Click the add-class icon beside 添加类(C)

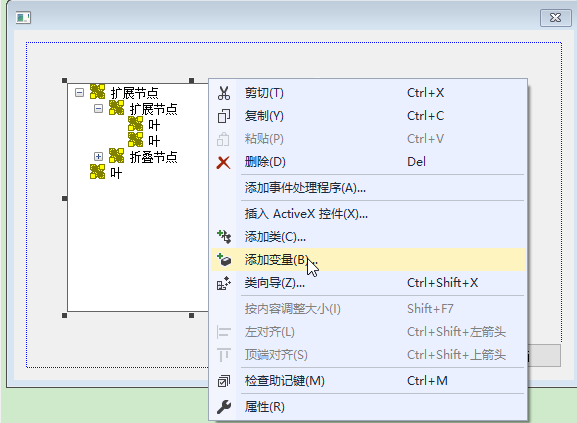(224, 237)
